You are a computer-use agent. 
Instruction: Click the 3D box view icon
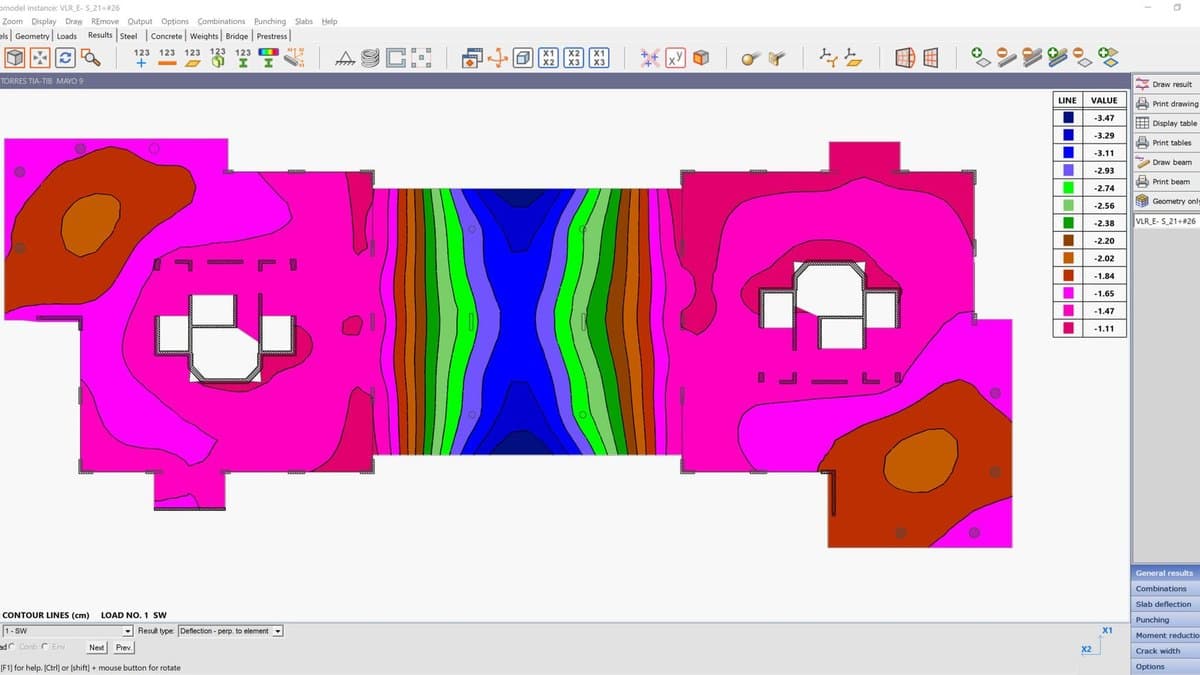click(15, 58)
